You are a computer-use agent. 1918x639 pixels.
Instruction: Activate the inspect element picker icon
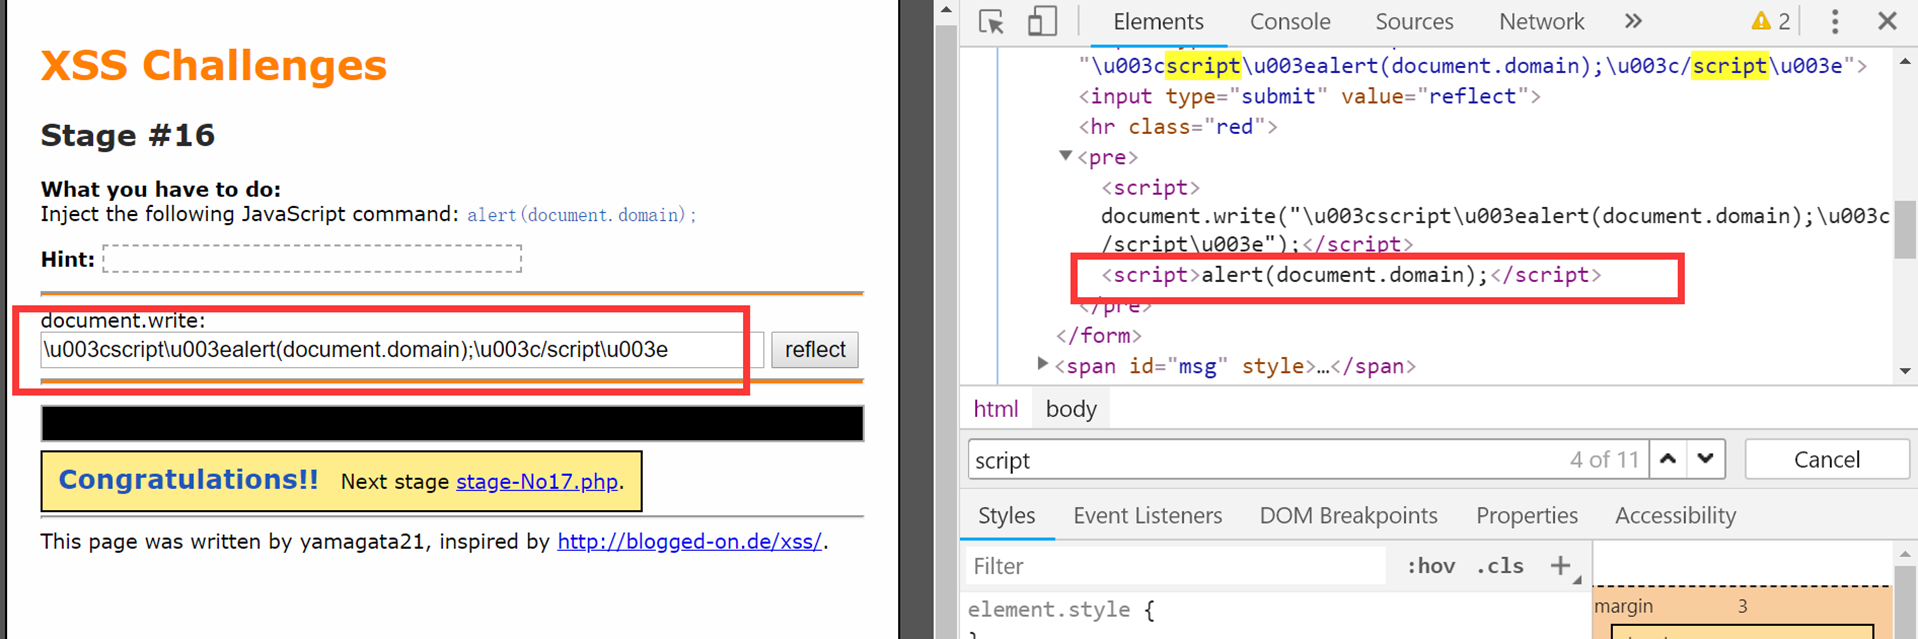(x=991, y=21)
